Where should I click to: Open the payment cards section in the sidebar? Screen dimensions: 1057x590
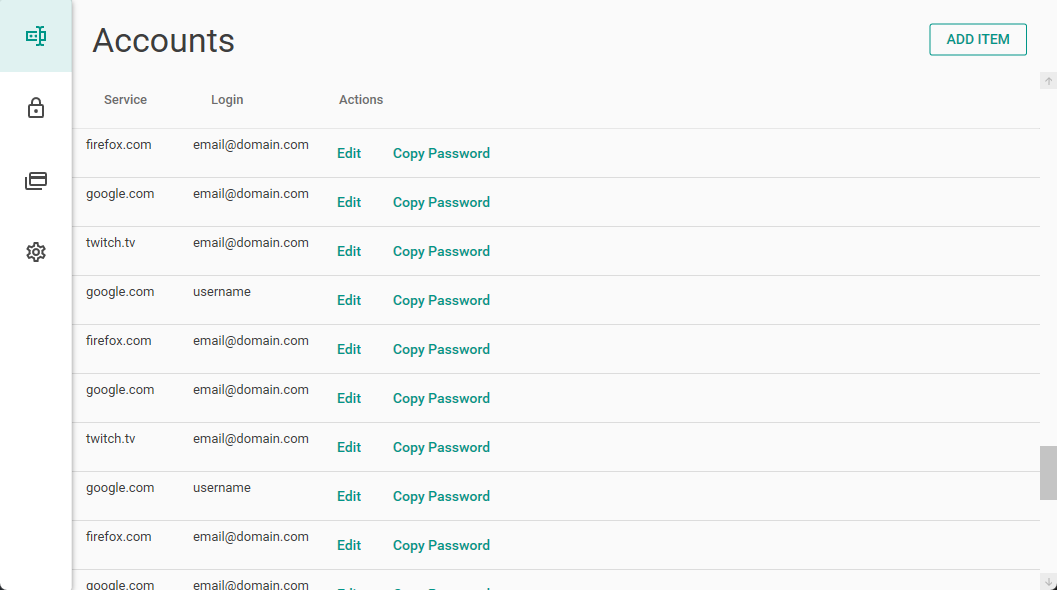point(36,181)
